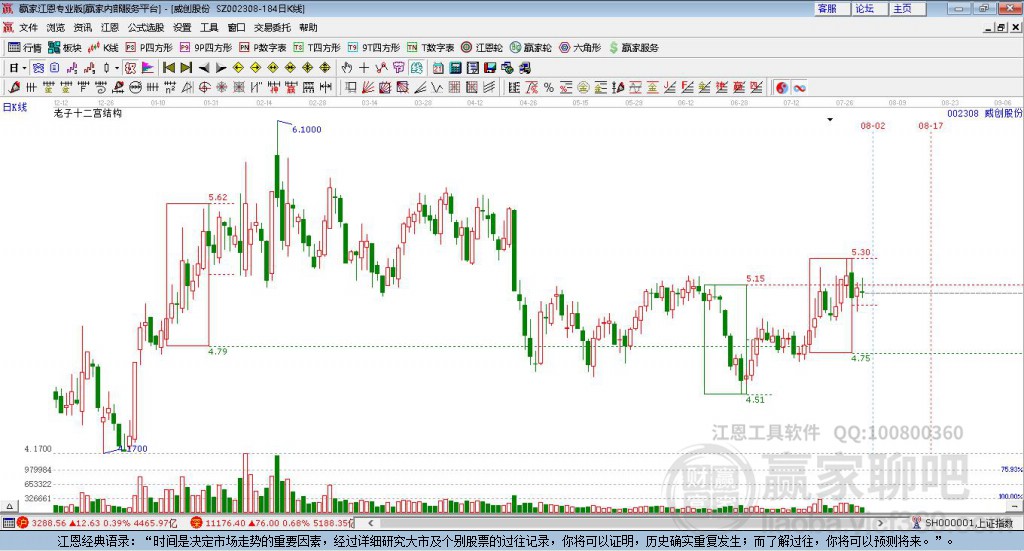Click the 6.1000 peak price label
1024x551 pixels.
pos(307,129)
